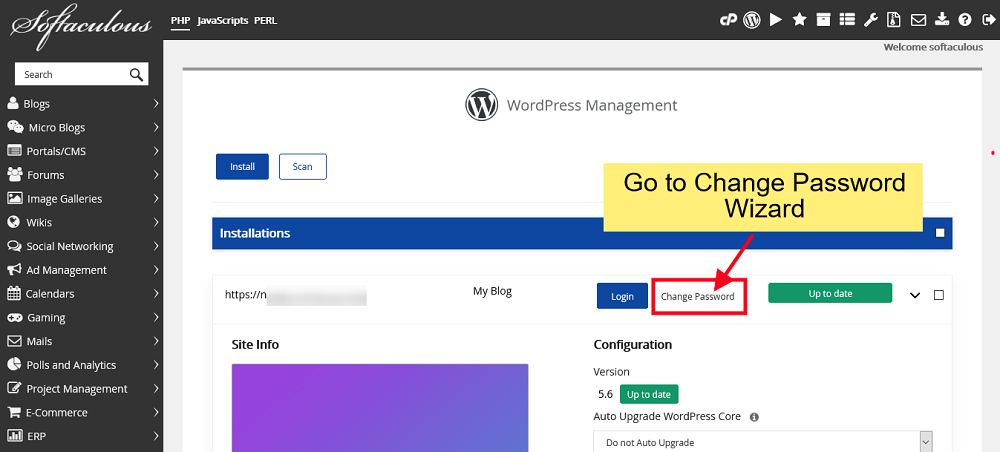The image size is (1000, 452).
Task: Click the Change Password button
Action: tap(698, 296)
